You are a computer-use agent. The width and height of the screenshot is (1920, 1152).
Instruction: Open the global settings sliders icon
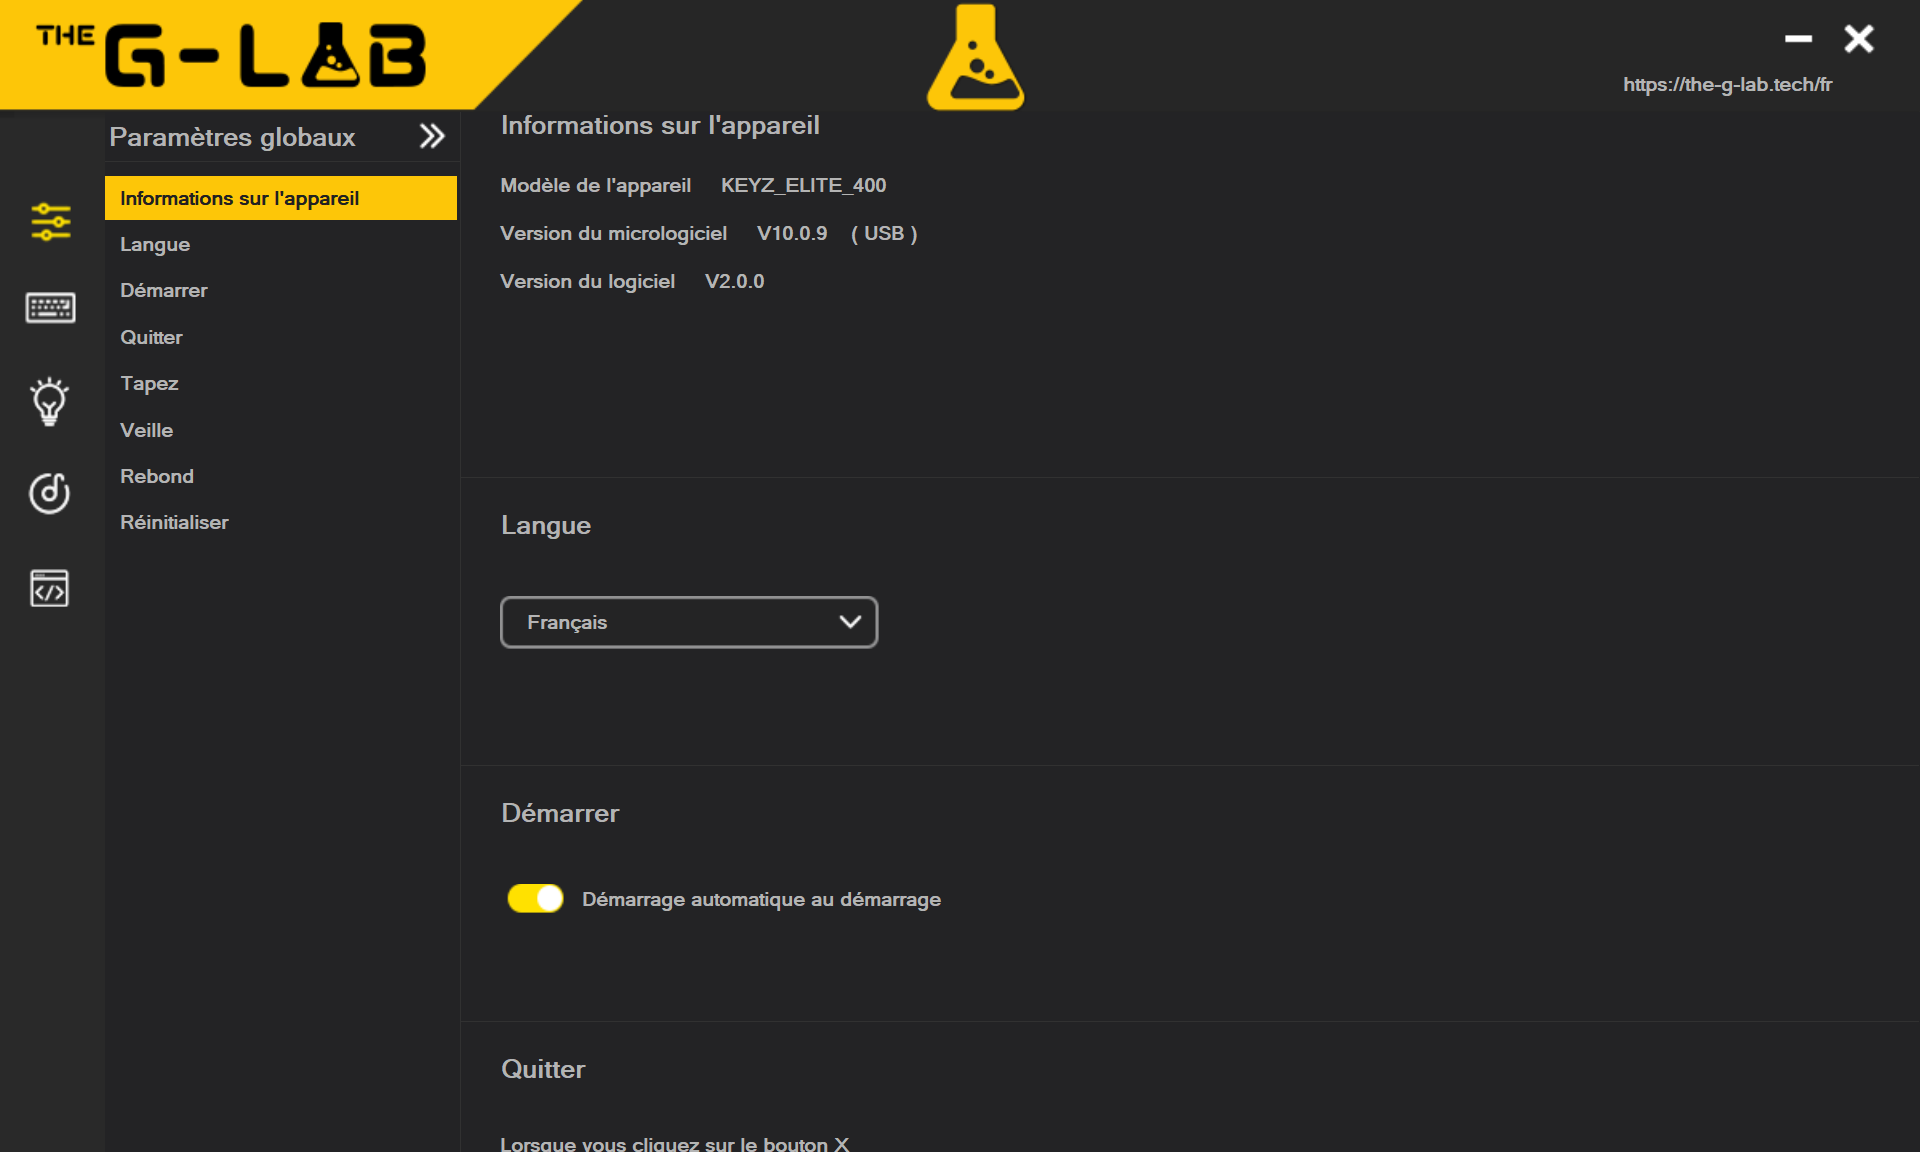pos(50,222)
